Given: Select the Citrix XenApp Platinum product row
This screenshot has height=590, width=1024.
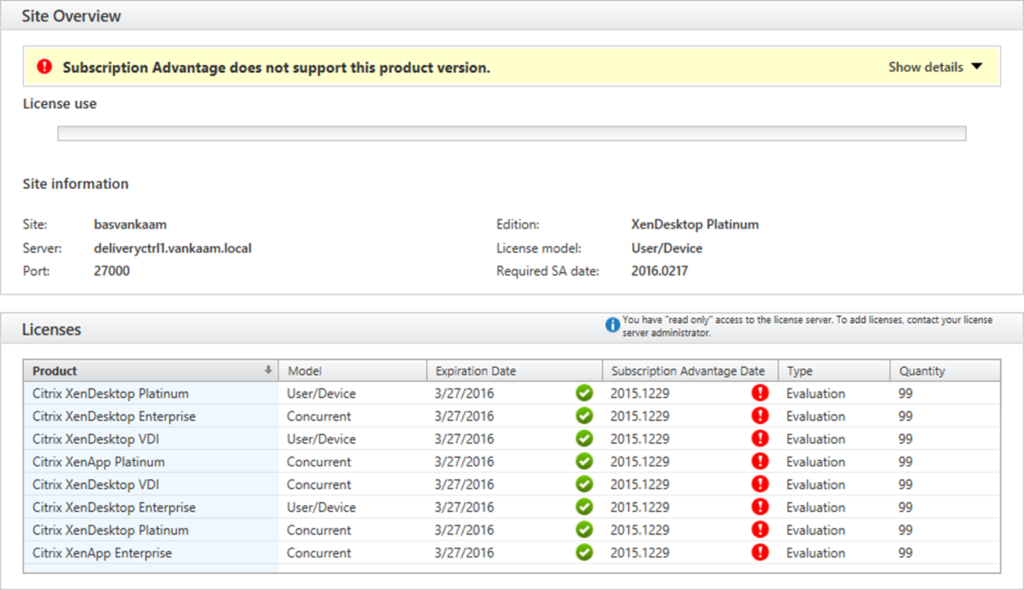Looking at the screenshot, I should pos(511,462).
